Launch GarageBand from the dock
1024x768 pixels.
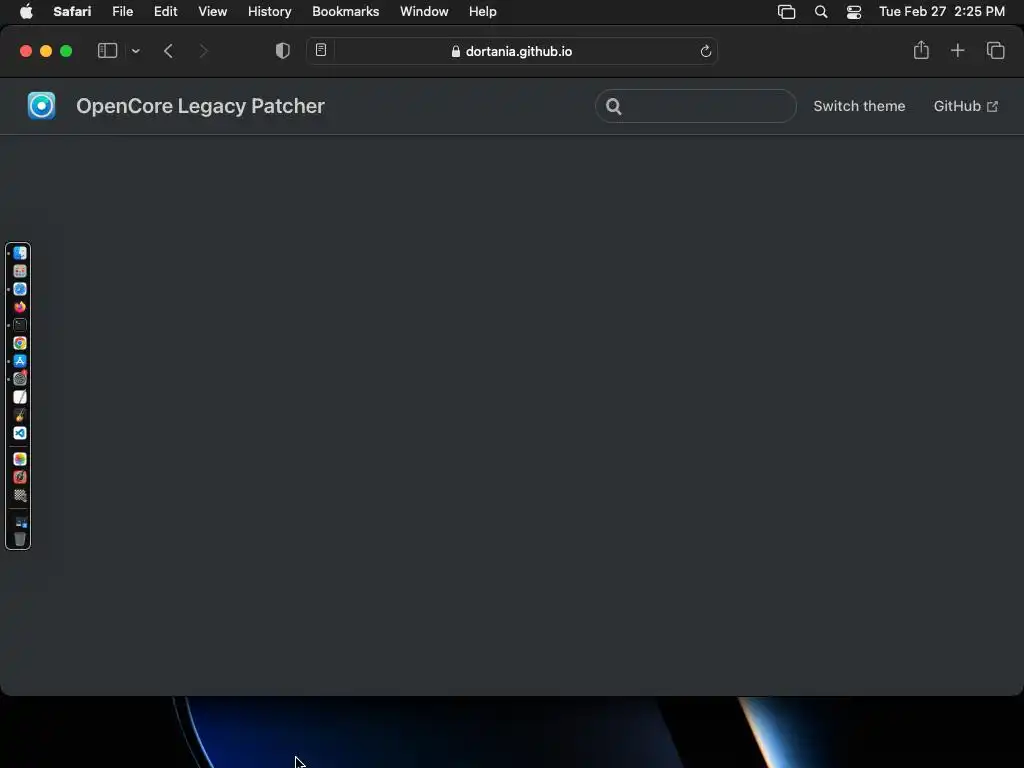click(x=20, y=415)
